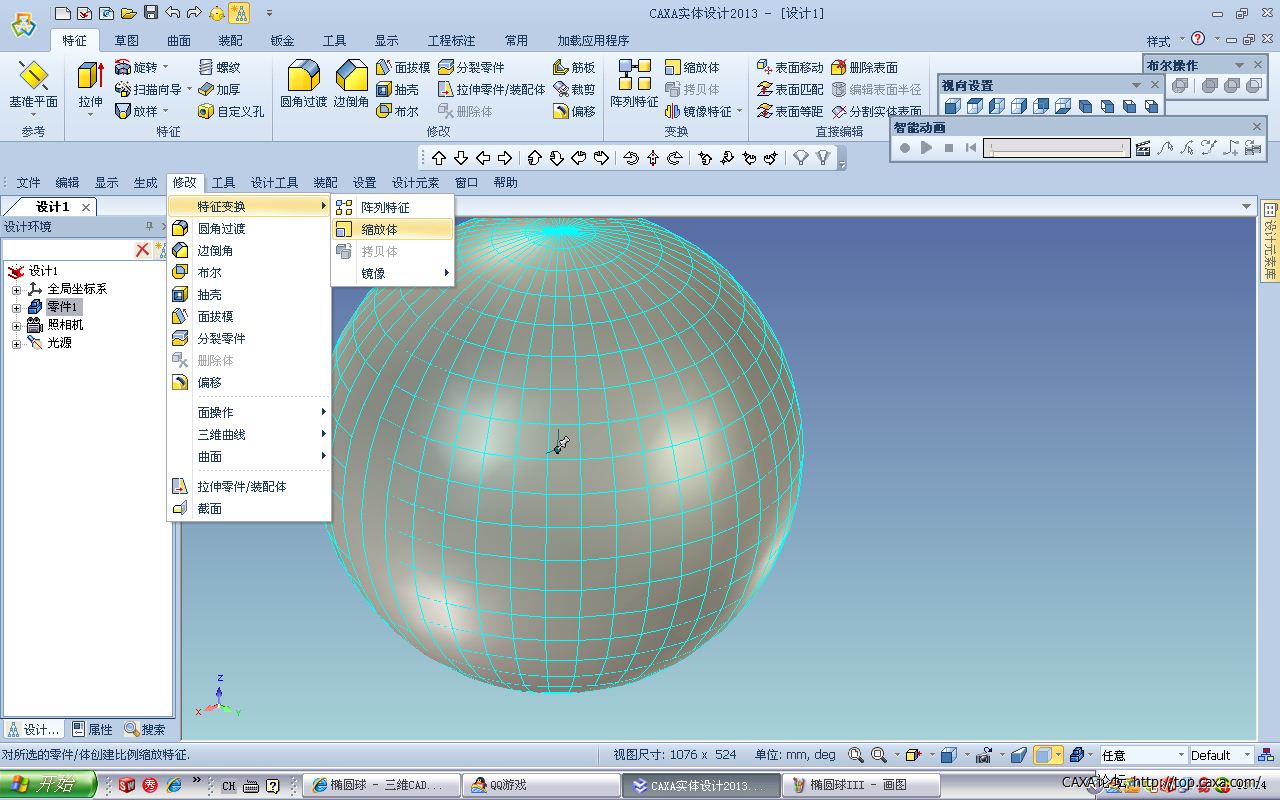Click the record button in 智能动画 panel
Image resolution: width=1280 pixels, height=800 pixels.
tap(905, 148)
